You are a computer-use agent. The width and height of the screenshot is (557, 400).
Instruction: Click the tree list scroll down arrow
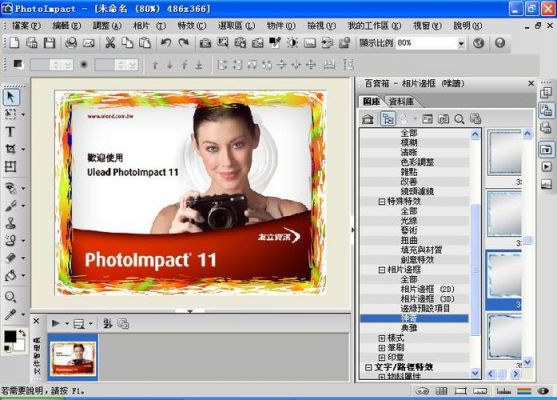(x=475, y=373)
